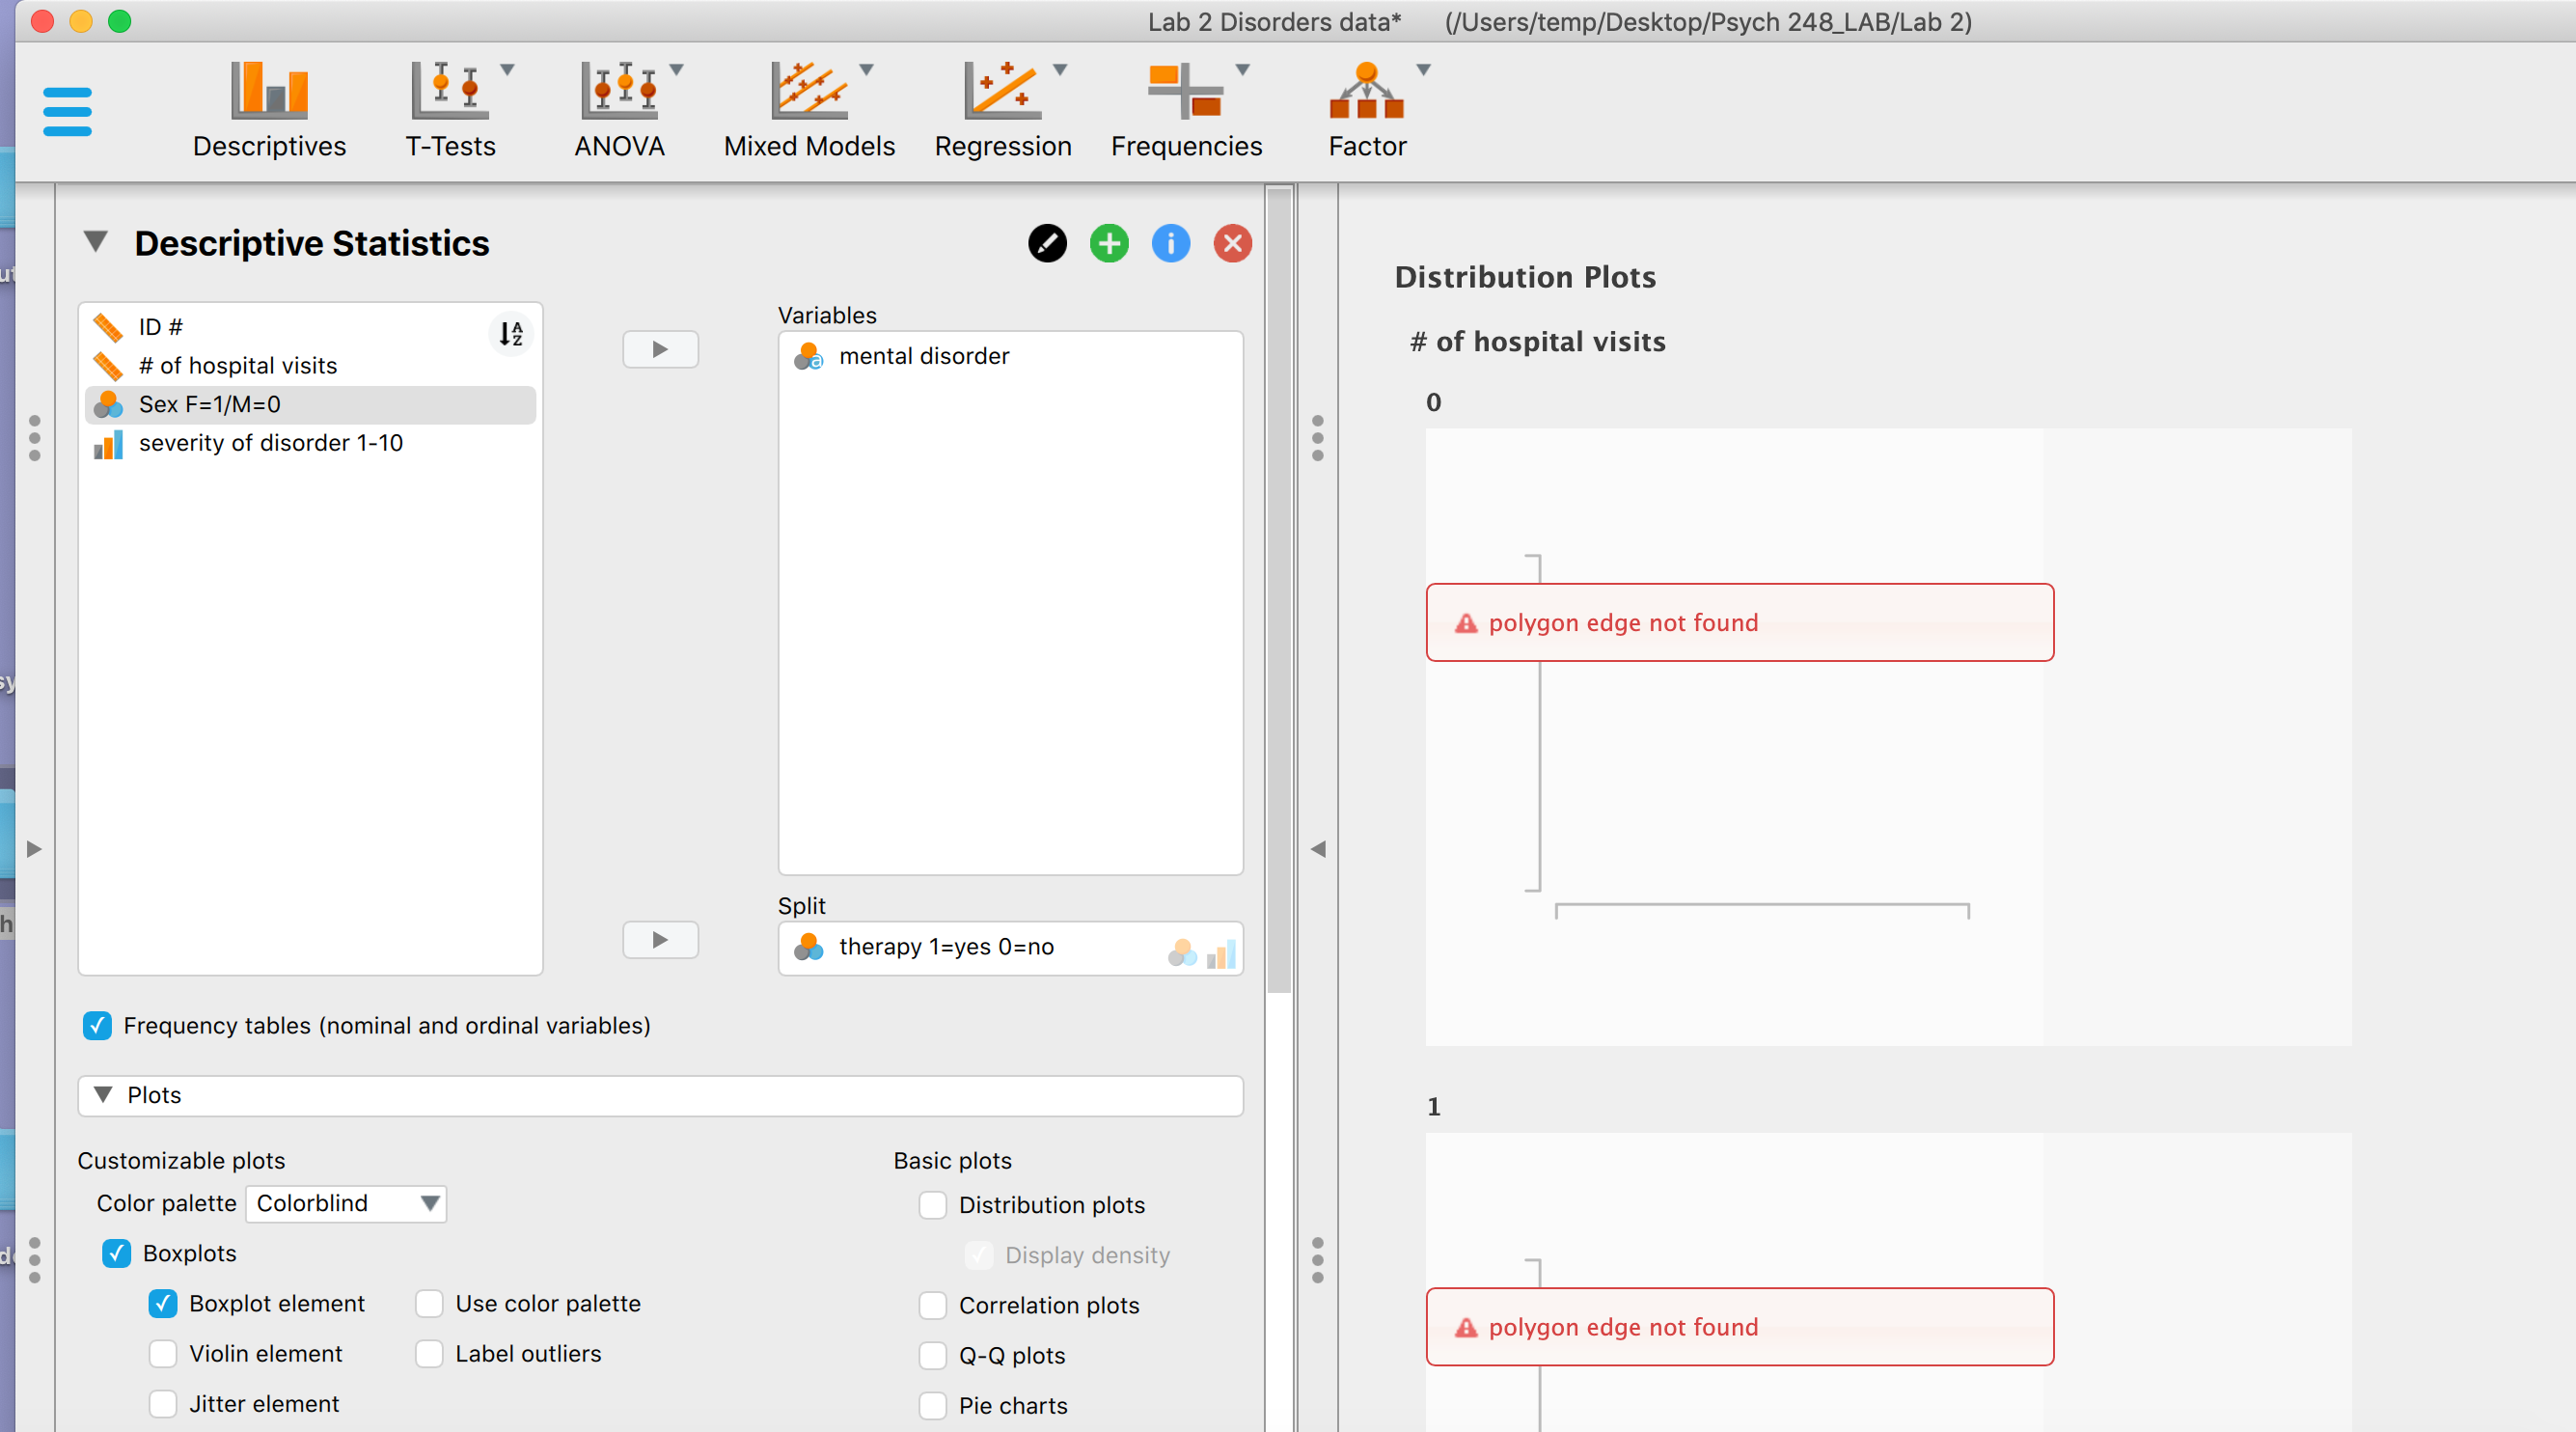Viewport: 2576px width, 1432px height.
Task: Select '# of hospital visits' variable
Action: coord(310,366)
